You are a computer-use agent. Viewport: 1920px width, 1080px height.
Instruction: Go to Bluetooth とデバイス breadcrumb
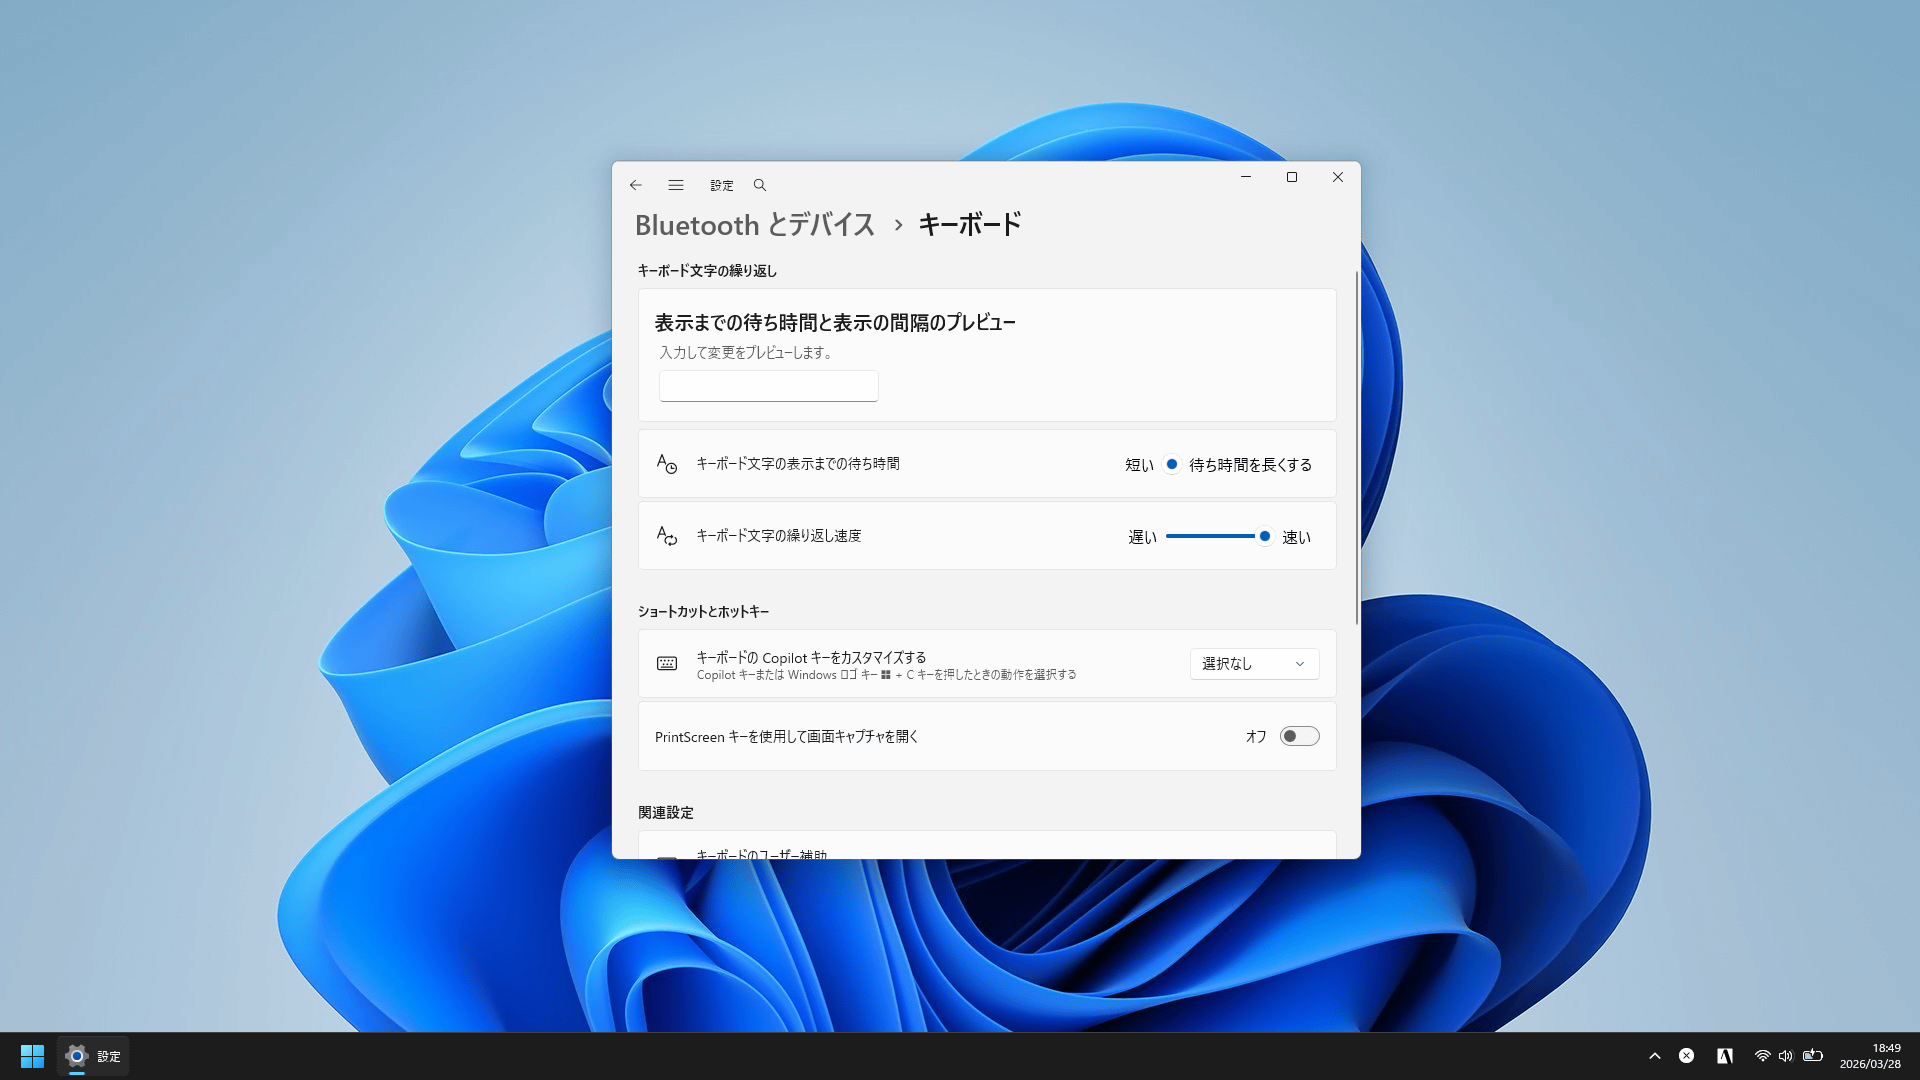pos(755,225)
